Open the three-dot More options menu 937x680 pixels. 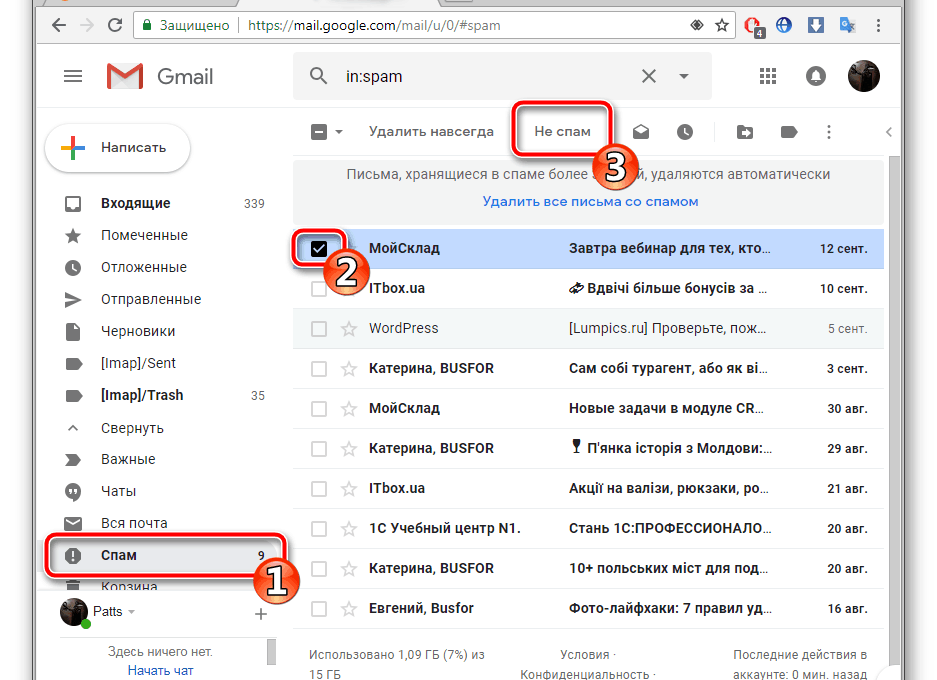click(x=828, y=131)
